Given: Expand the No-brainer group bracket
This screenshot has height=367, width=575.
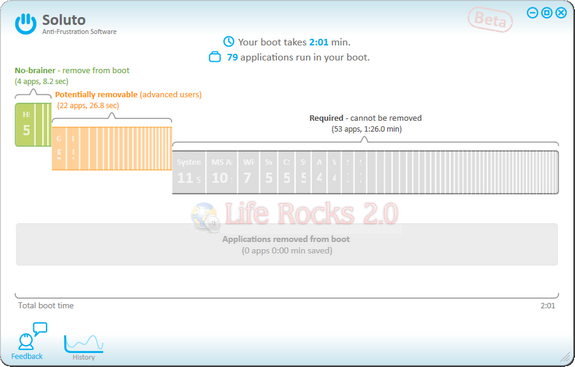Looking at the screenshot, I should pos(33,93).
